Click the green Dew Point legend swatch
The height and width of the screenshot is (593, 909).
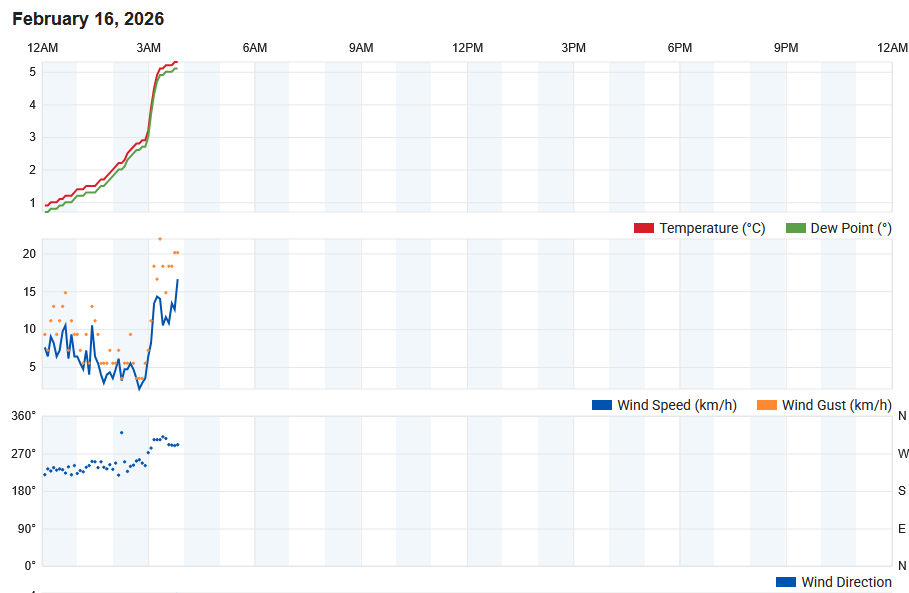pos(795,228)
